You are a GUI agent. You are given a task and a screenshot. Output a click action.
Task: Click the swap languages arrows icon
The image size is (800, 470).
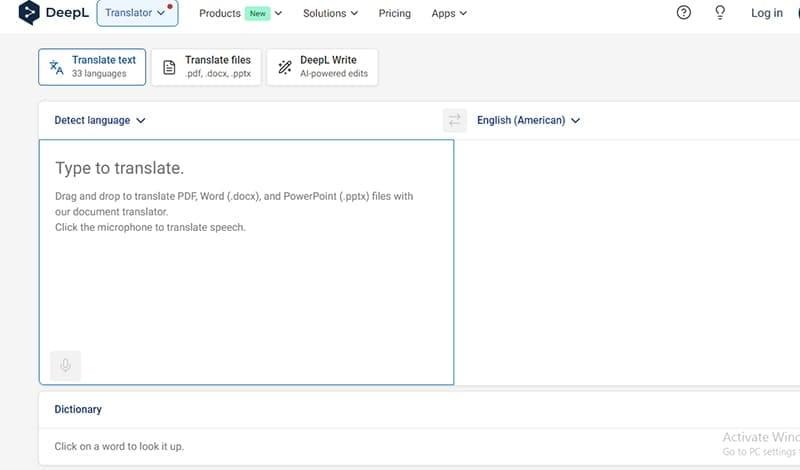[455, 120]
